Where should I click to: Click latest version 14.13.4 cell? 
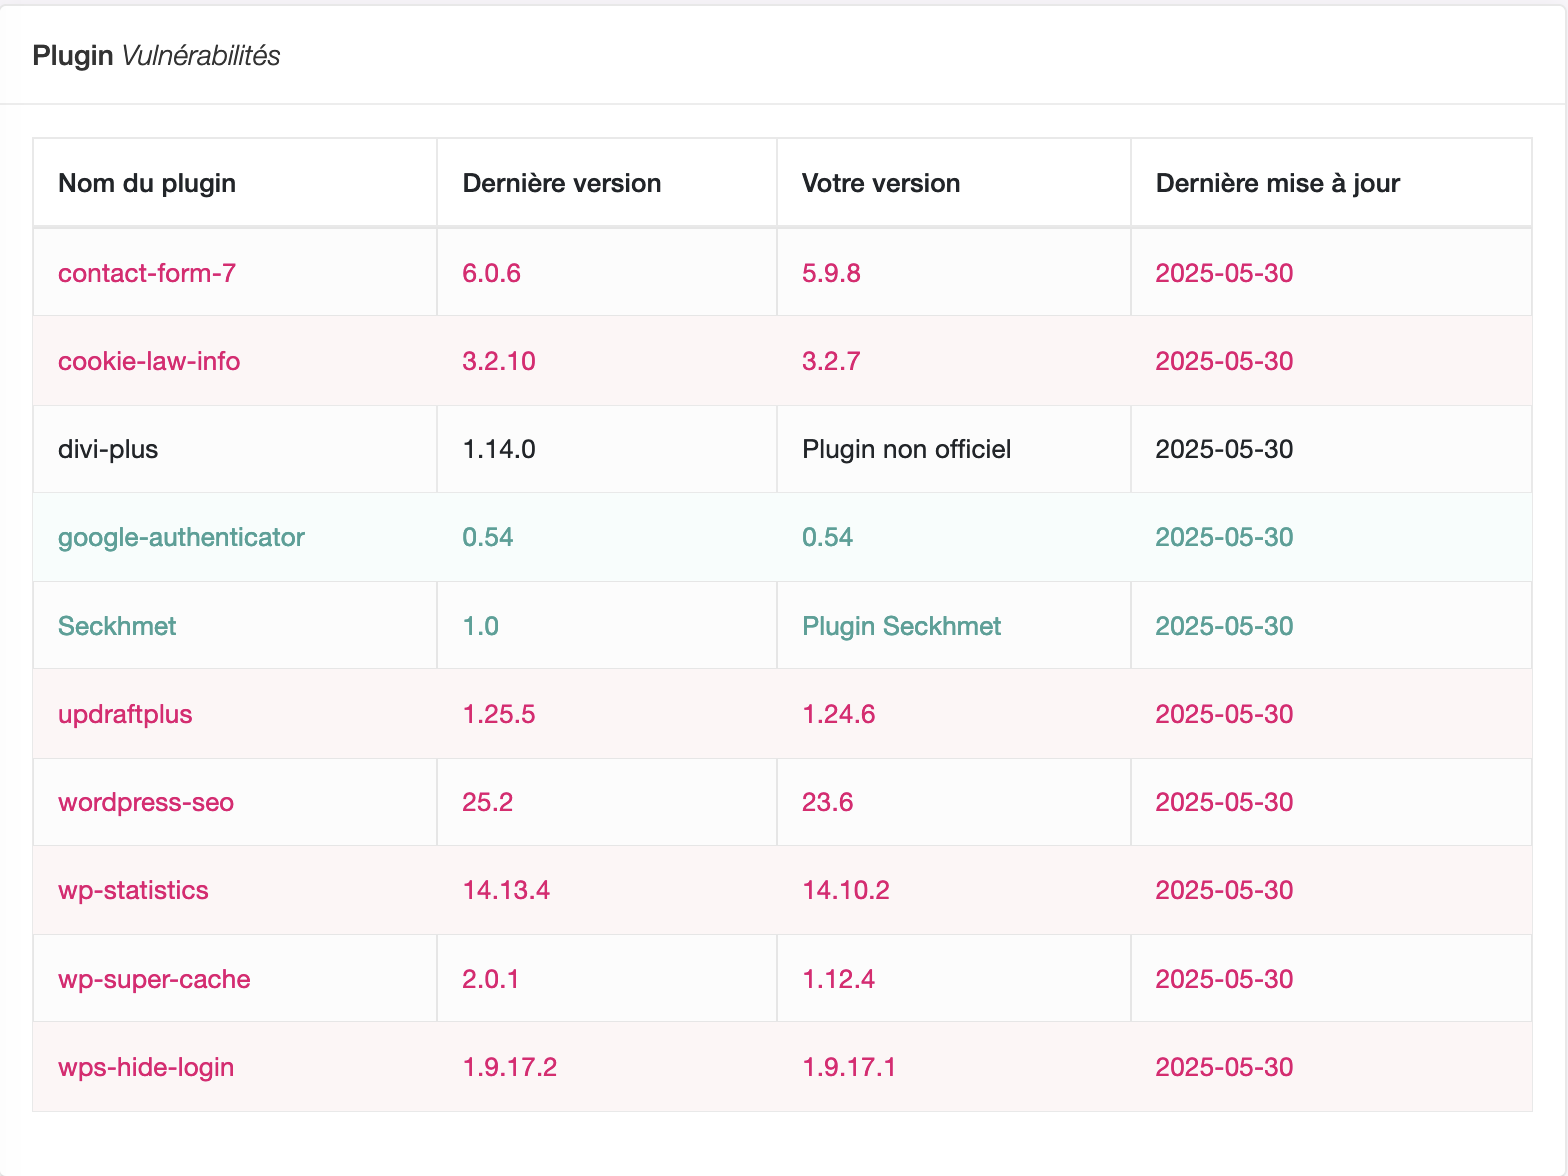506,890
